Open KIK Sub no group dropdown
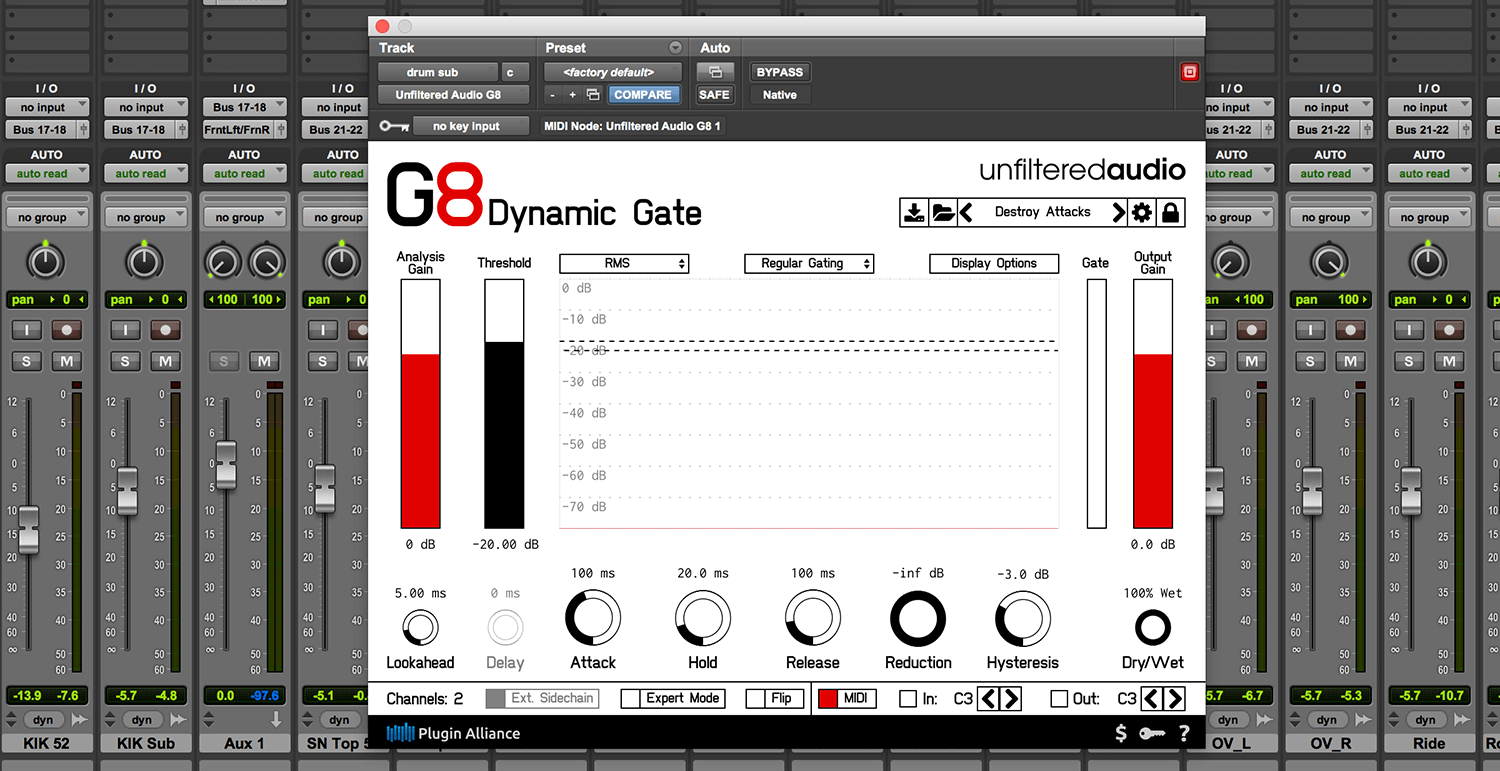 tap(146, 217)
